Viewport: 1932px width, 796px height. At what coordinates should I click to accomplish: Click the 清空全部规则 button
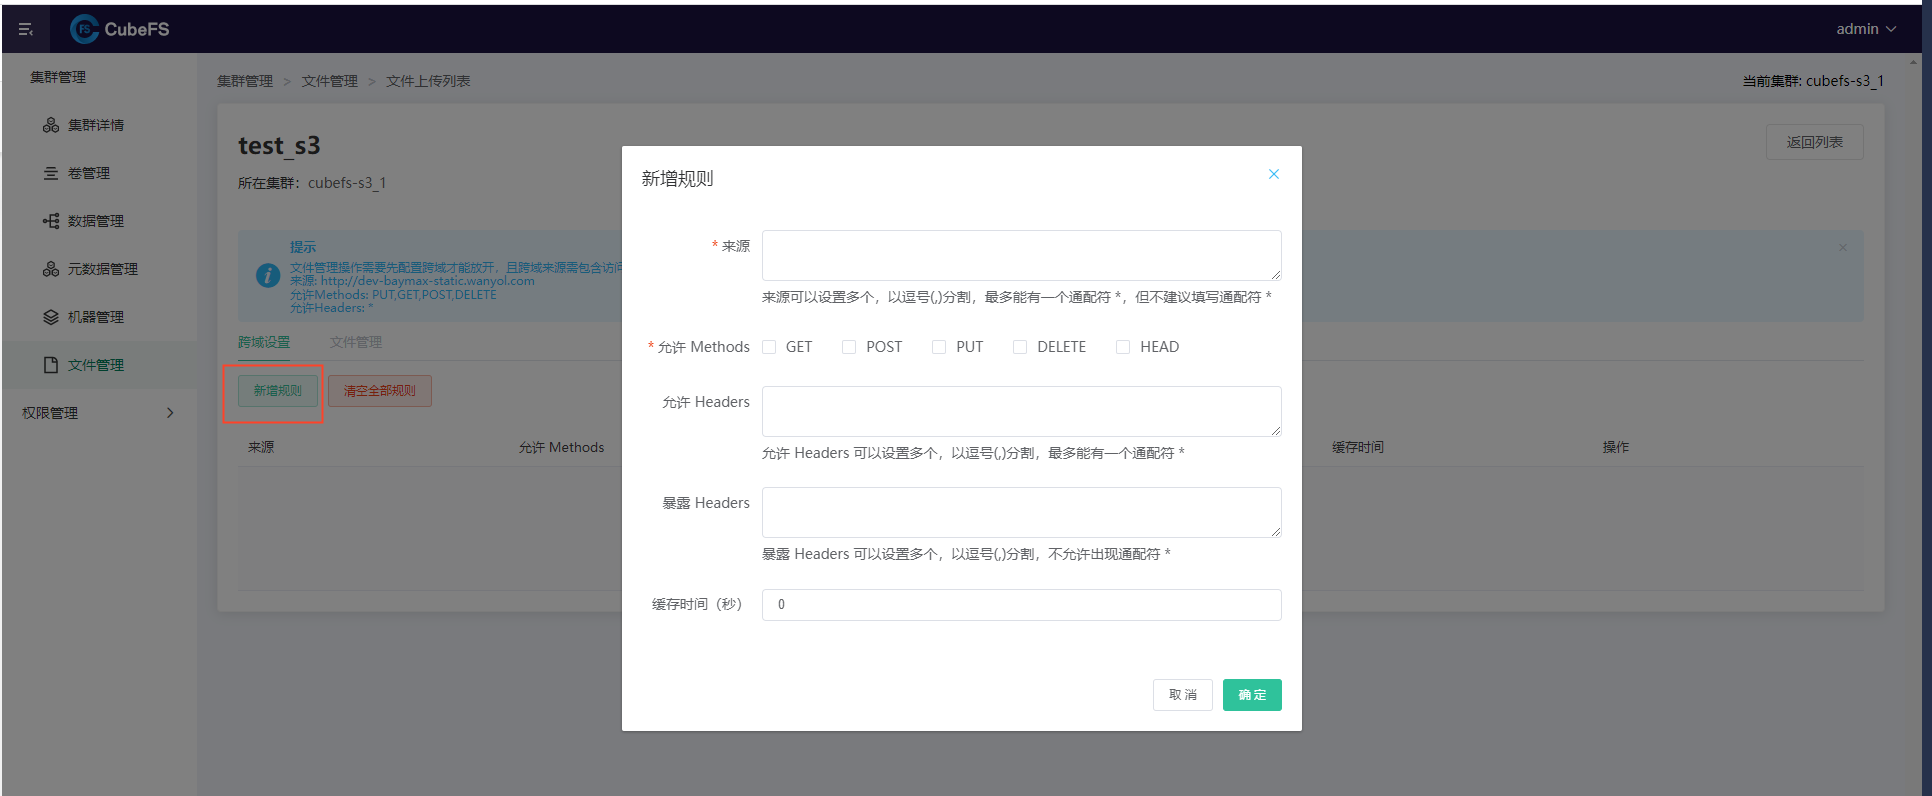380,391
